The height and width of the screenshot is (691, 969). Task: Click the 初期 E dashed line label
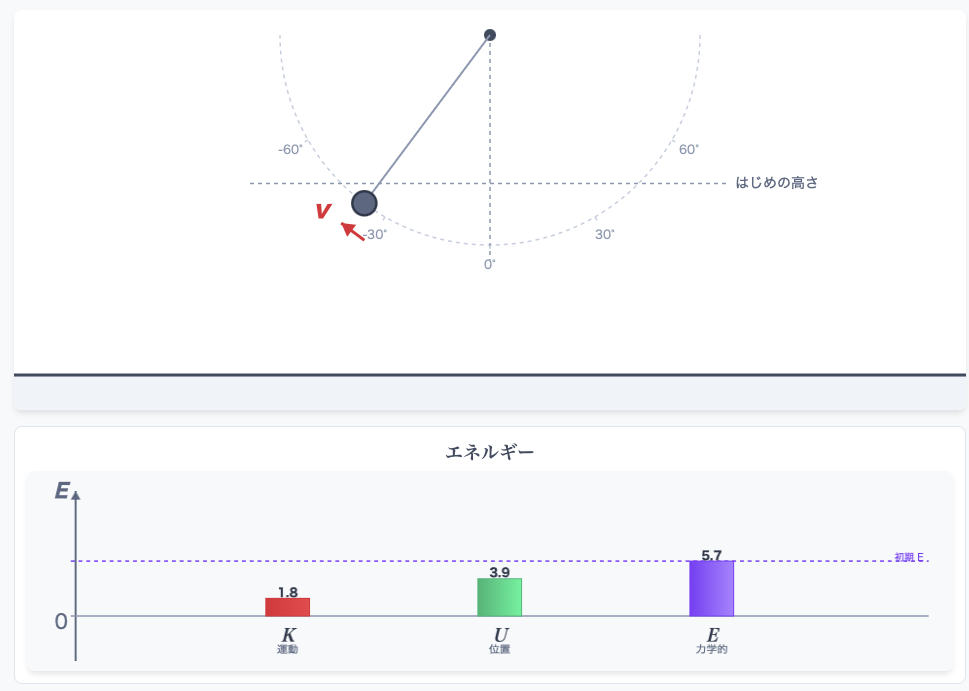[909, 557]
